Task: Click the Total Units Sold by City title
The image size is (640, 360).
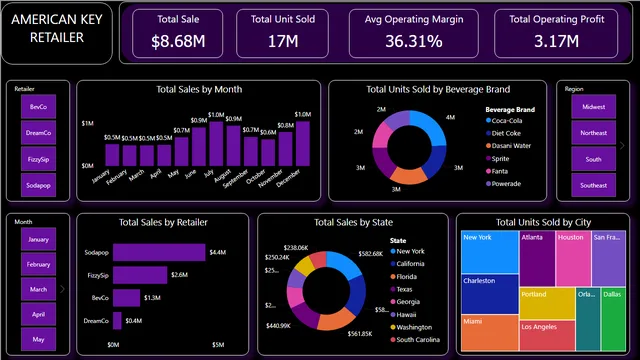Action: 543,222
